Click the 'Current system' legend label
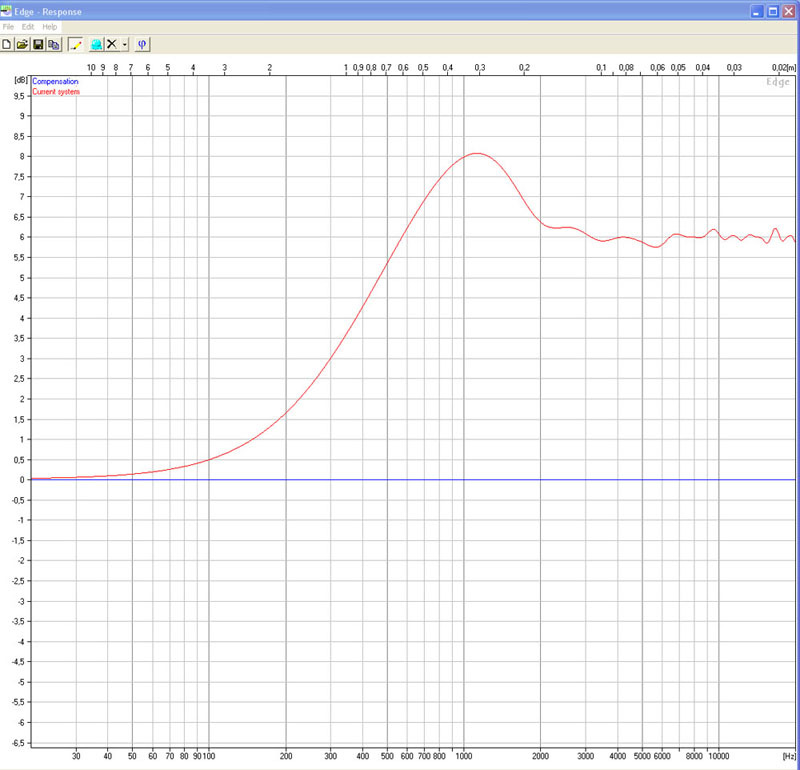This screenshot has height=770, width=800. [56, 92]
